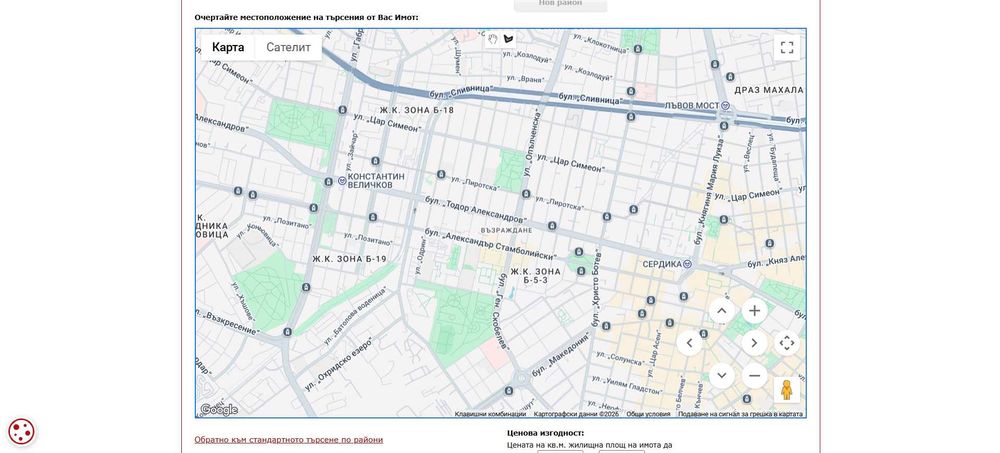
Task: Toggle map camera controls icon
Action: click(787, 343)
